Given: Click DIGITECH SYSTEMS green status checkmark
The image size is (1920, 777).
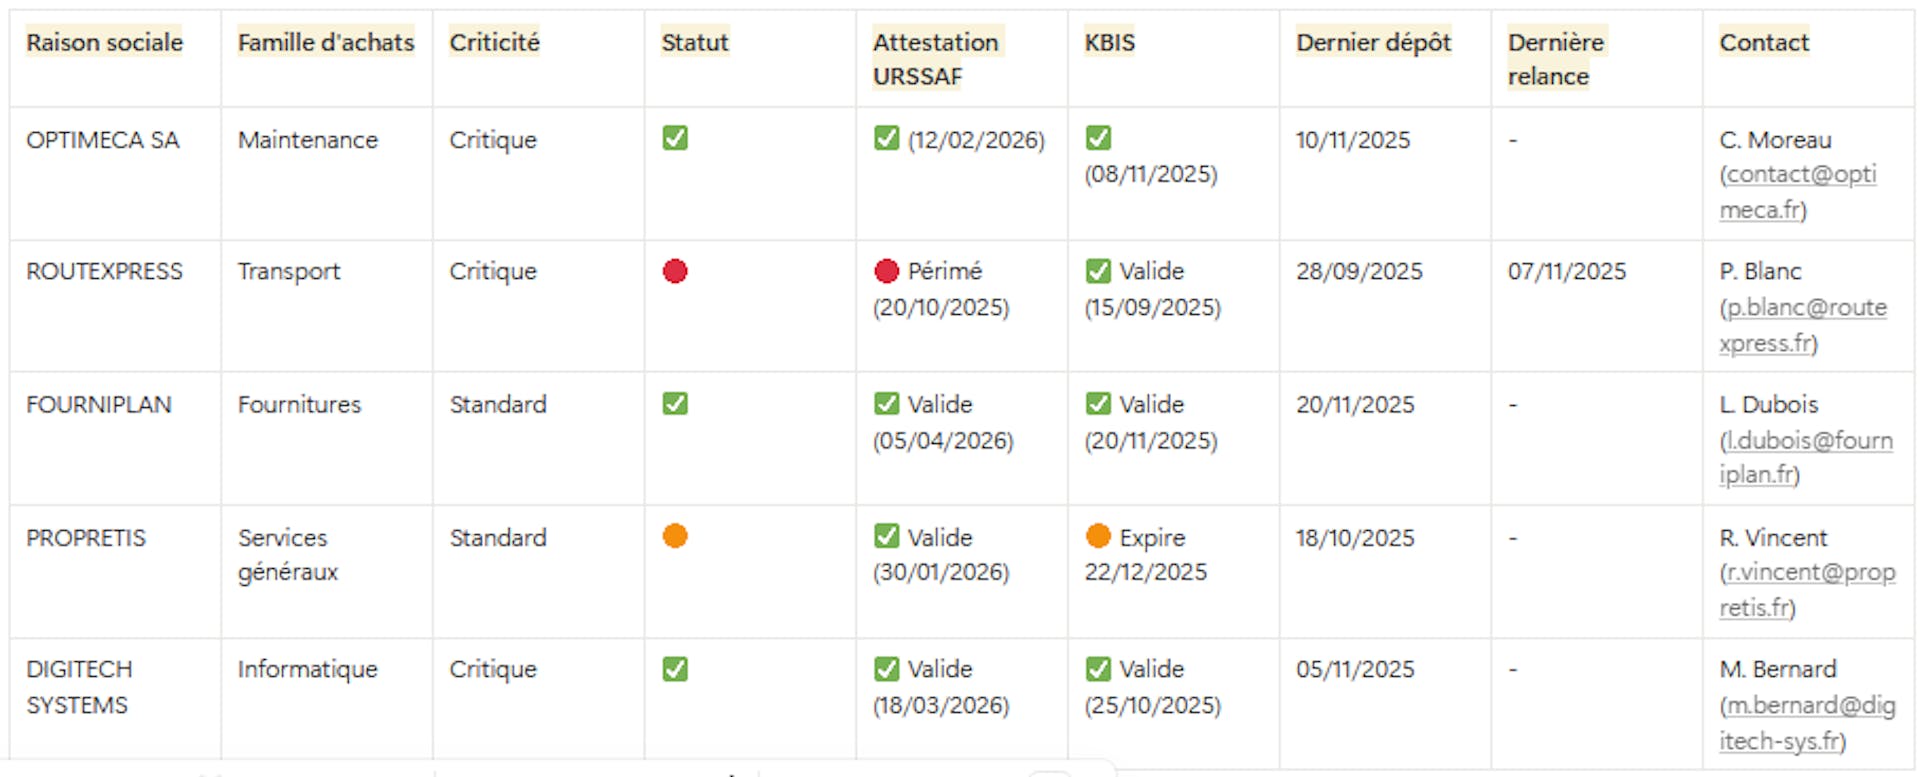Looking at the screenshot, I should pos(675,668).
